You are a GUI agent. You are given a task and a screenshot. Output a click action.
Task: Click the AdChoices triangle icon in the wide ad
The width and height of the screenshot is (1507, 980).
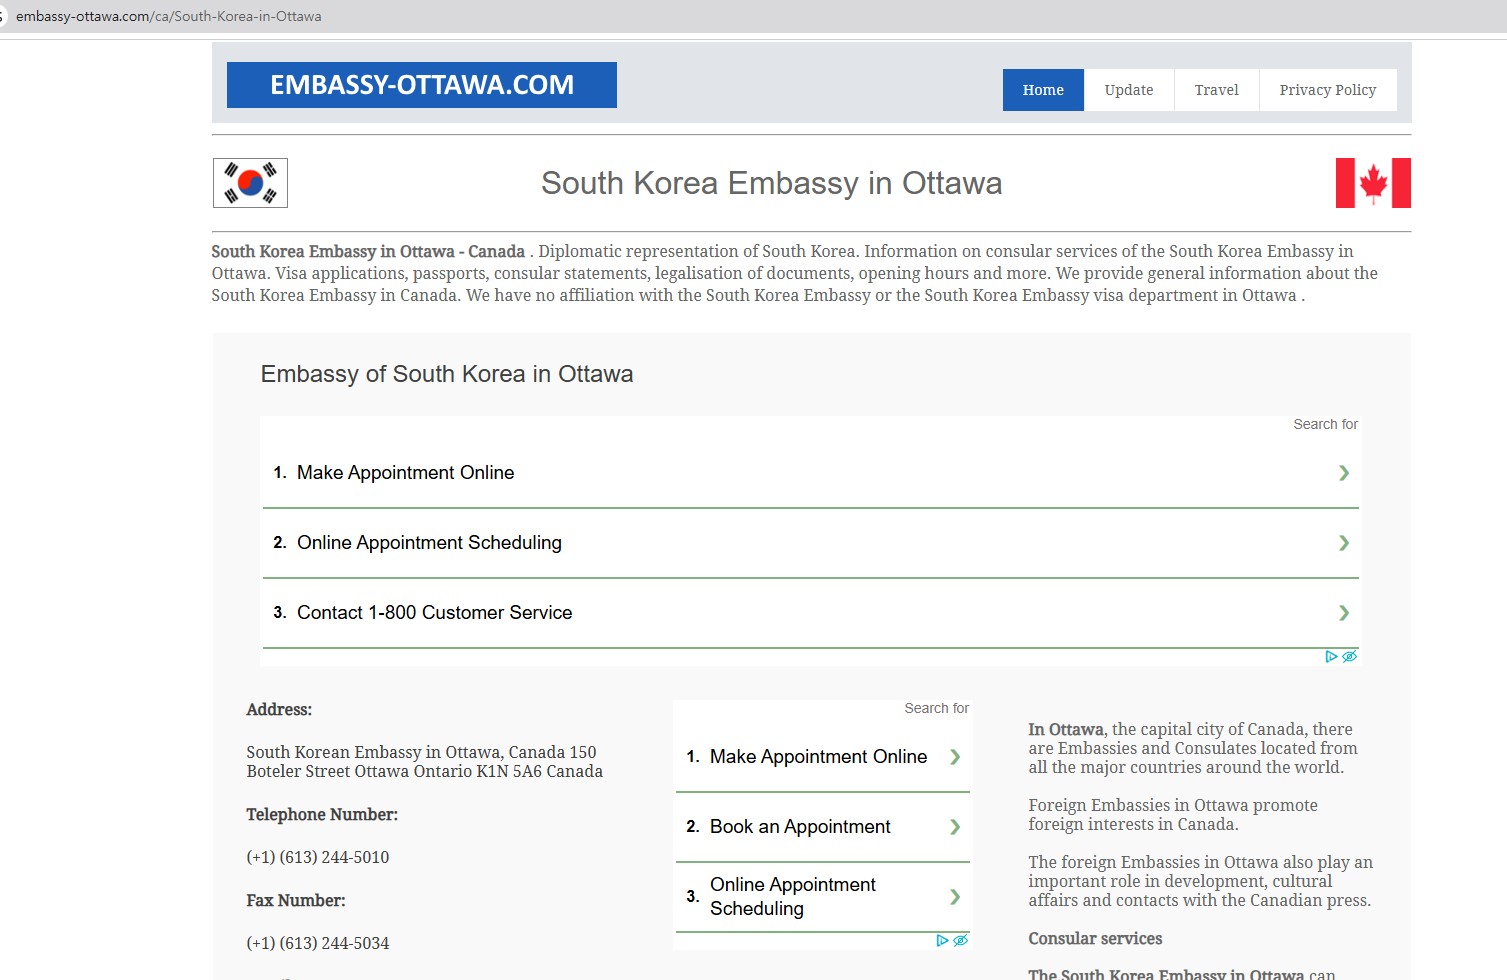pyautogui.click(x=1331, y=657)
